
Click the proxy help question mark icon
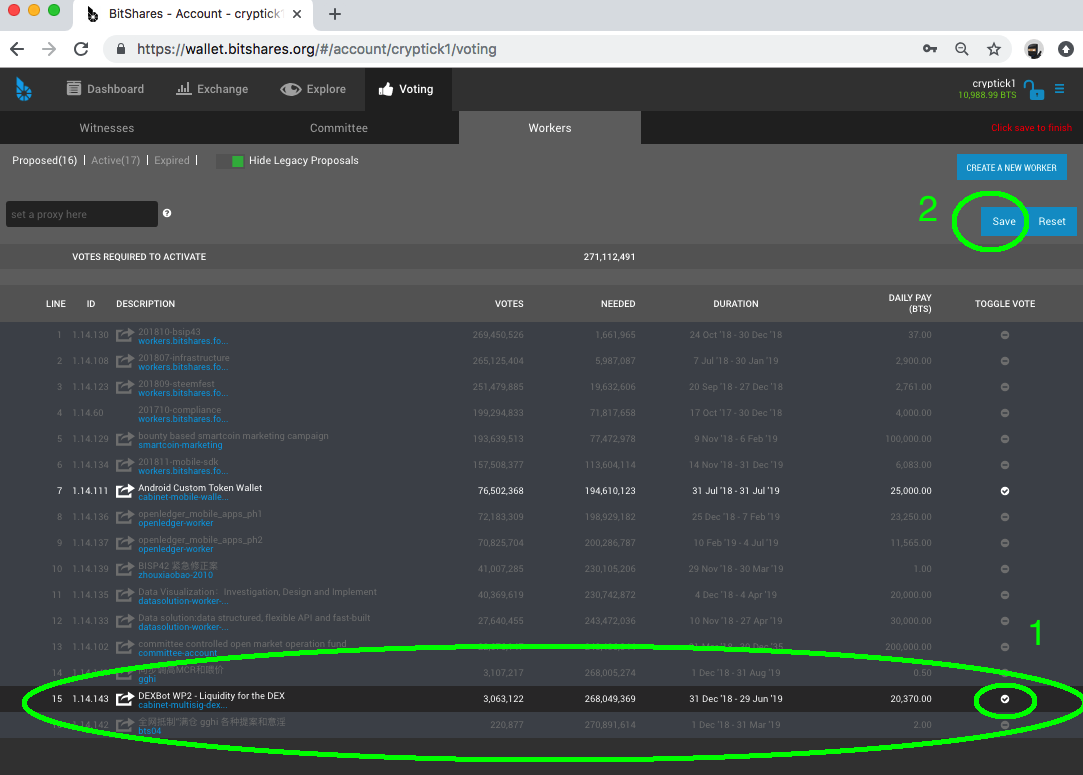tap(167, 213)
